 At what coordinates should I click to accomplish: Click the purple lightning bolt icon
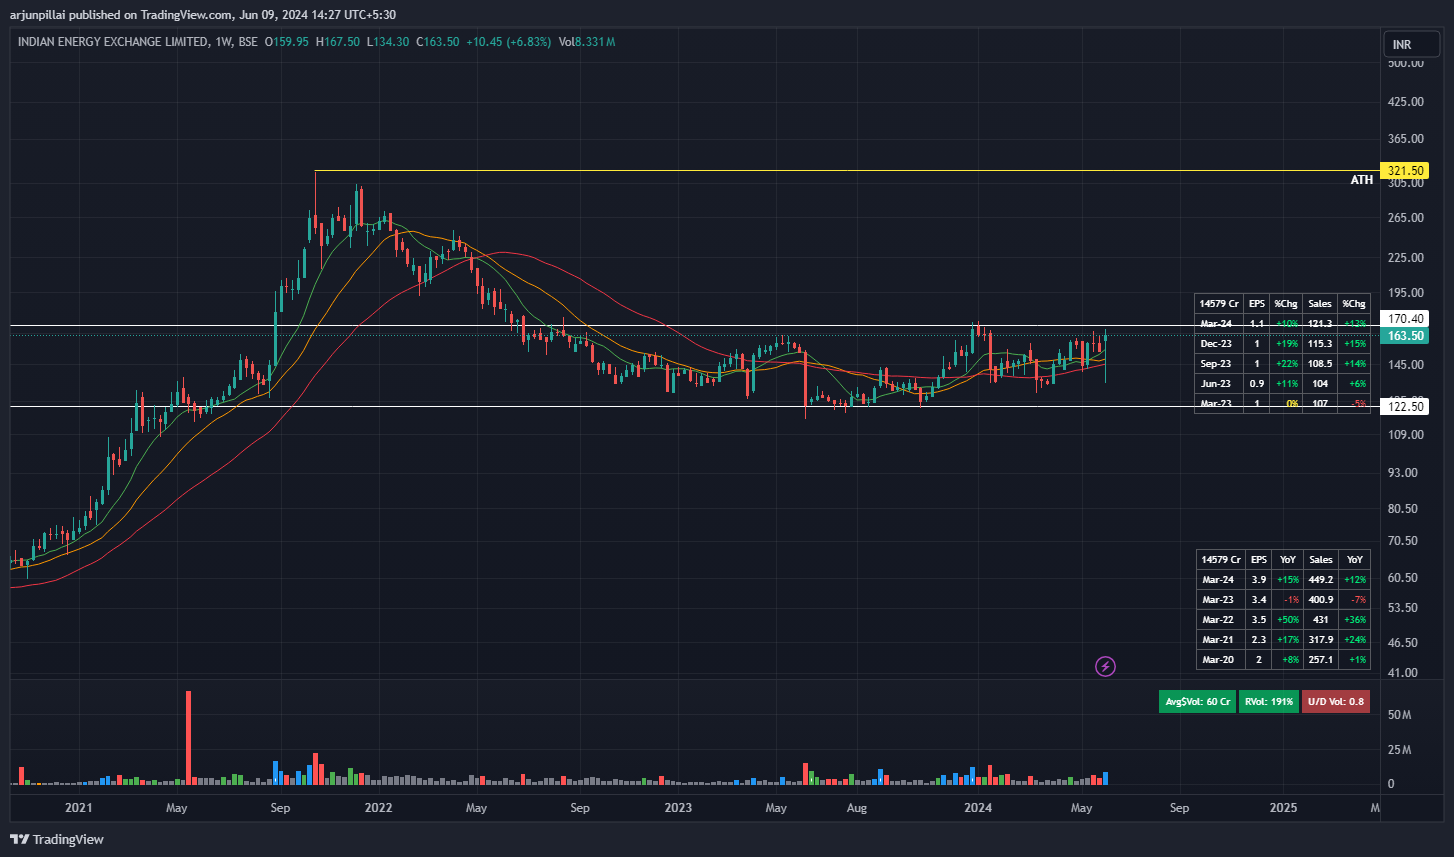tap(1105, 666)
